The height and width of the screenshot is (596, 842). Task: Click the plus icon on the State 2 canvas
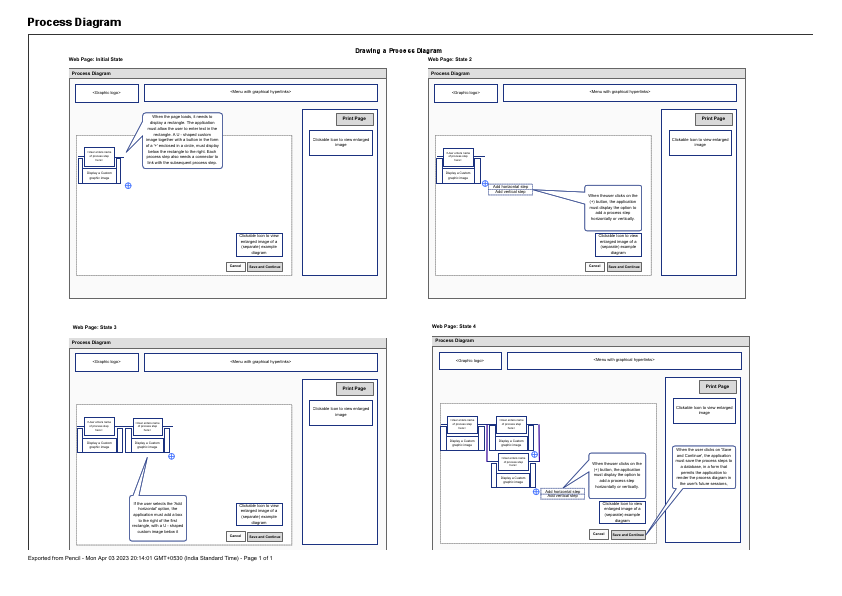coord(485,183)
